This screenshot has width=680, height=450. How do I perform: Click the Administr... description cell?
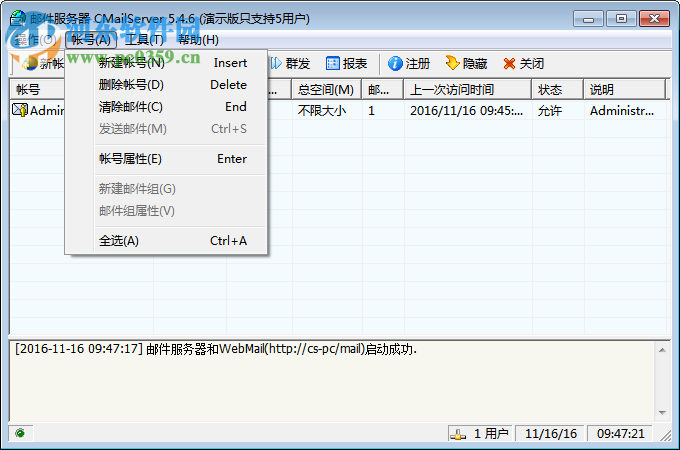click(622, 111)
